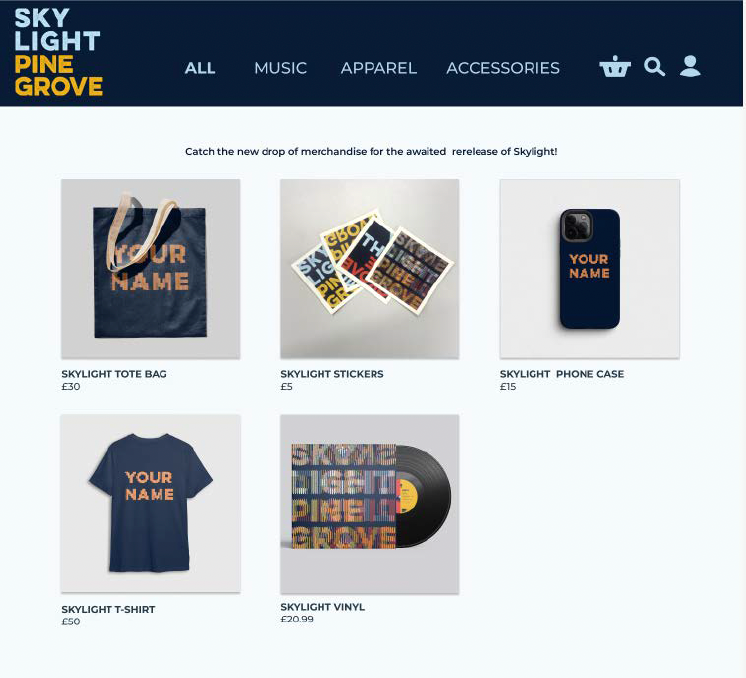View the stickers product image
Viewport: 746px width, 678px height.
click(370, 269)
